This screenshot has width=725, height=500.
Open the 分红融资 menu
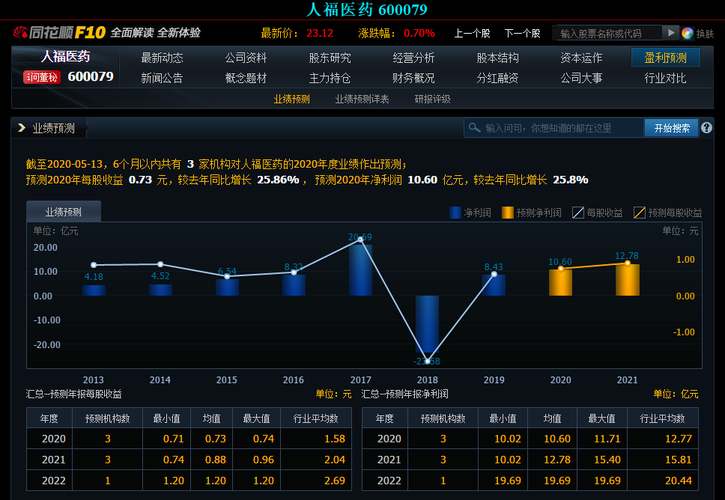[498, 78]
